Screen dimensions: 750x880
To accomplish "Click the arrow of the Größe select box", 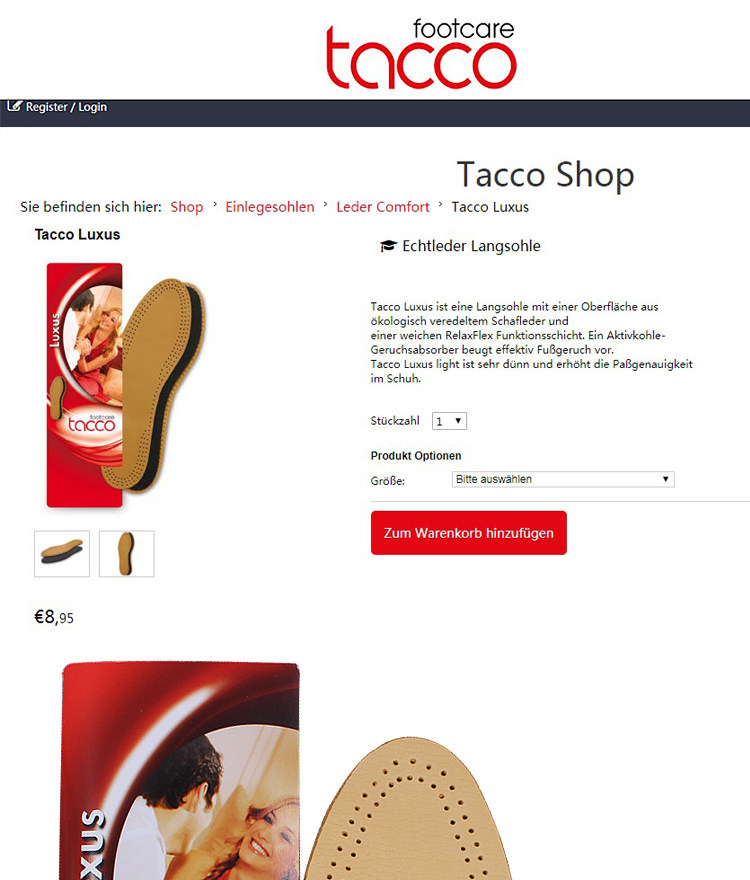I will (665, 479).
